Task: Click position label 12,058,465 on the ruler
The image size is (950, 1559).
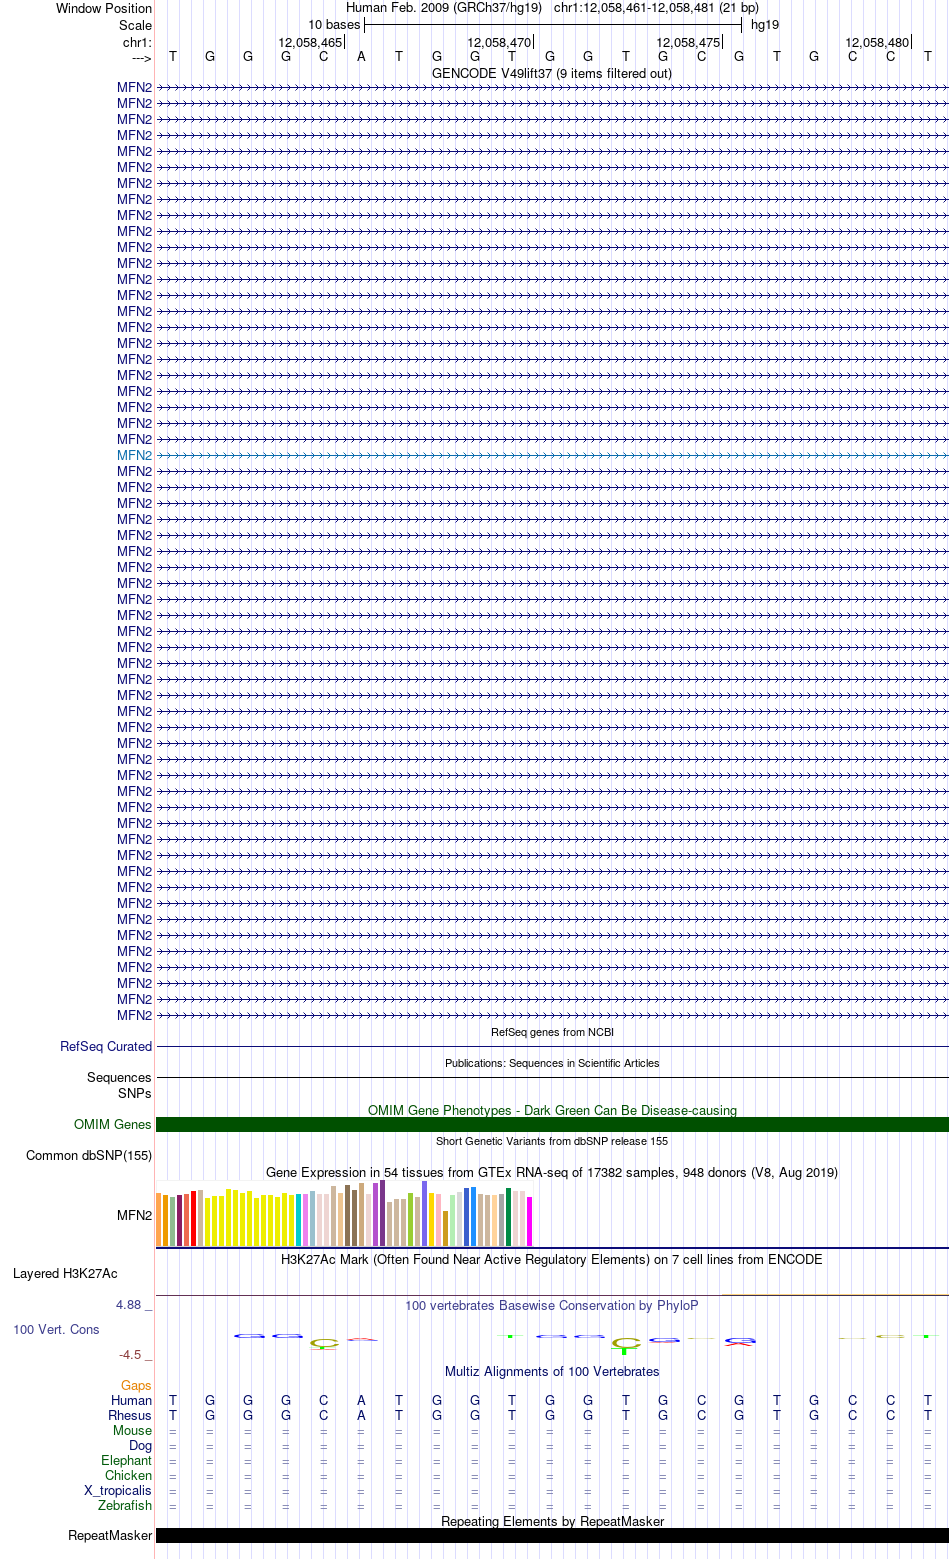Action: 310,43
